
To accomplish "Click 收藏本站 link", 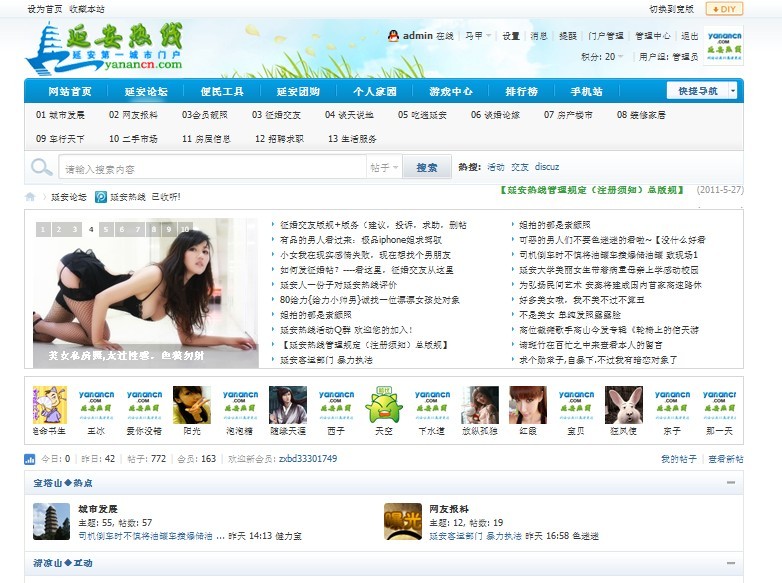I will click(87, 9).
